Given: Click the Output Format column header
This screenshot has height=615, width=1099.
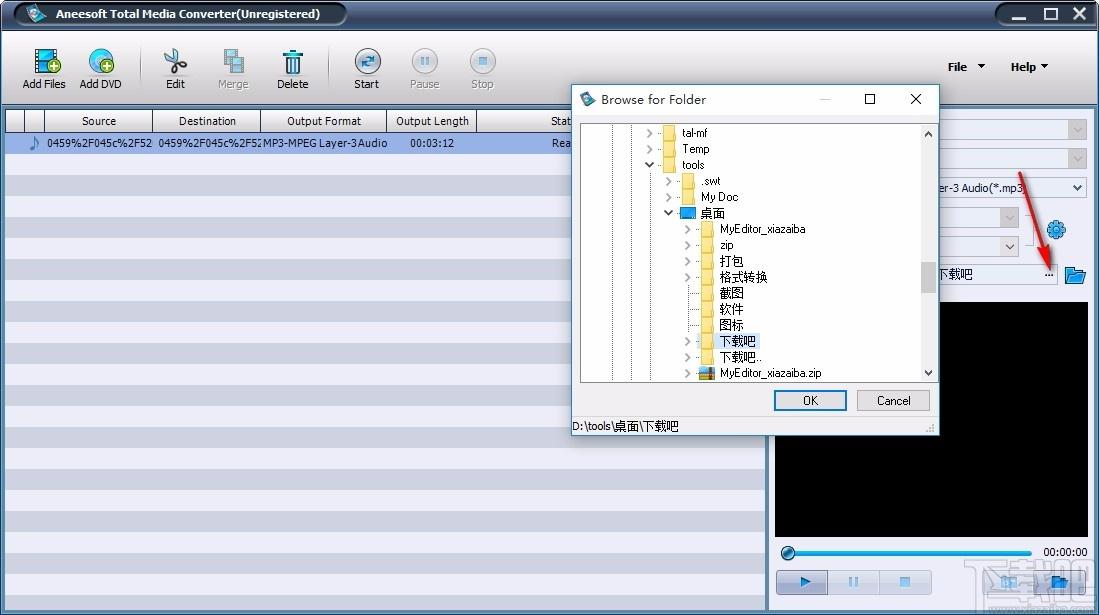Looking at the screenshot, I should (324, 121).
